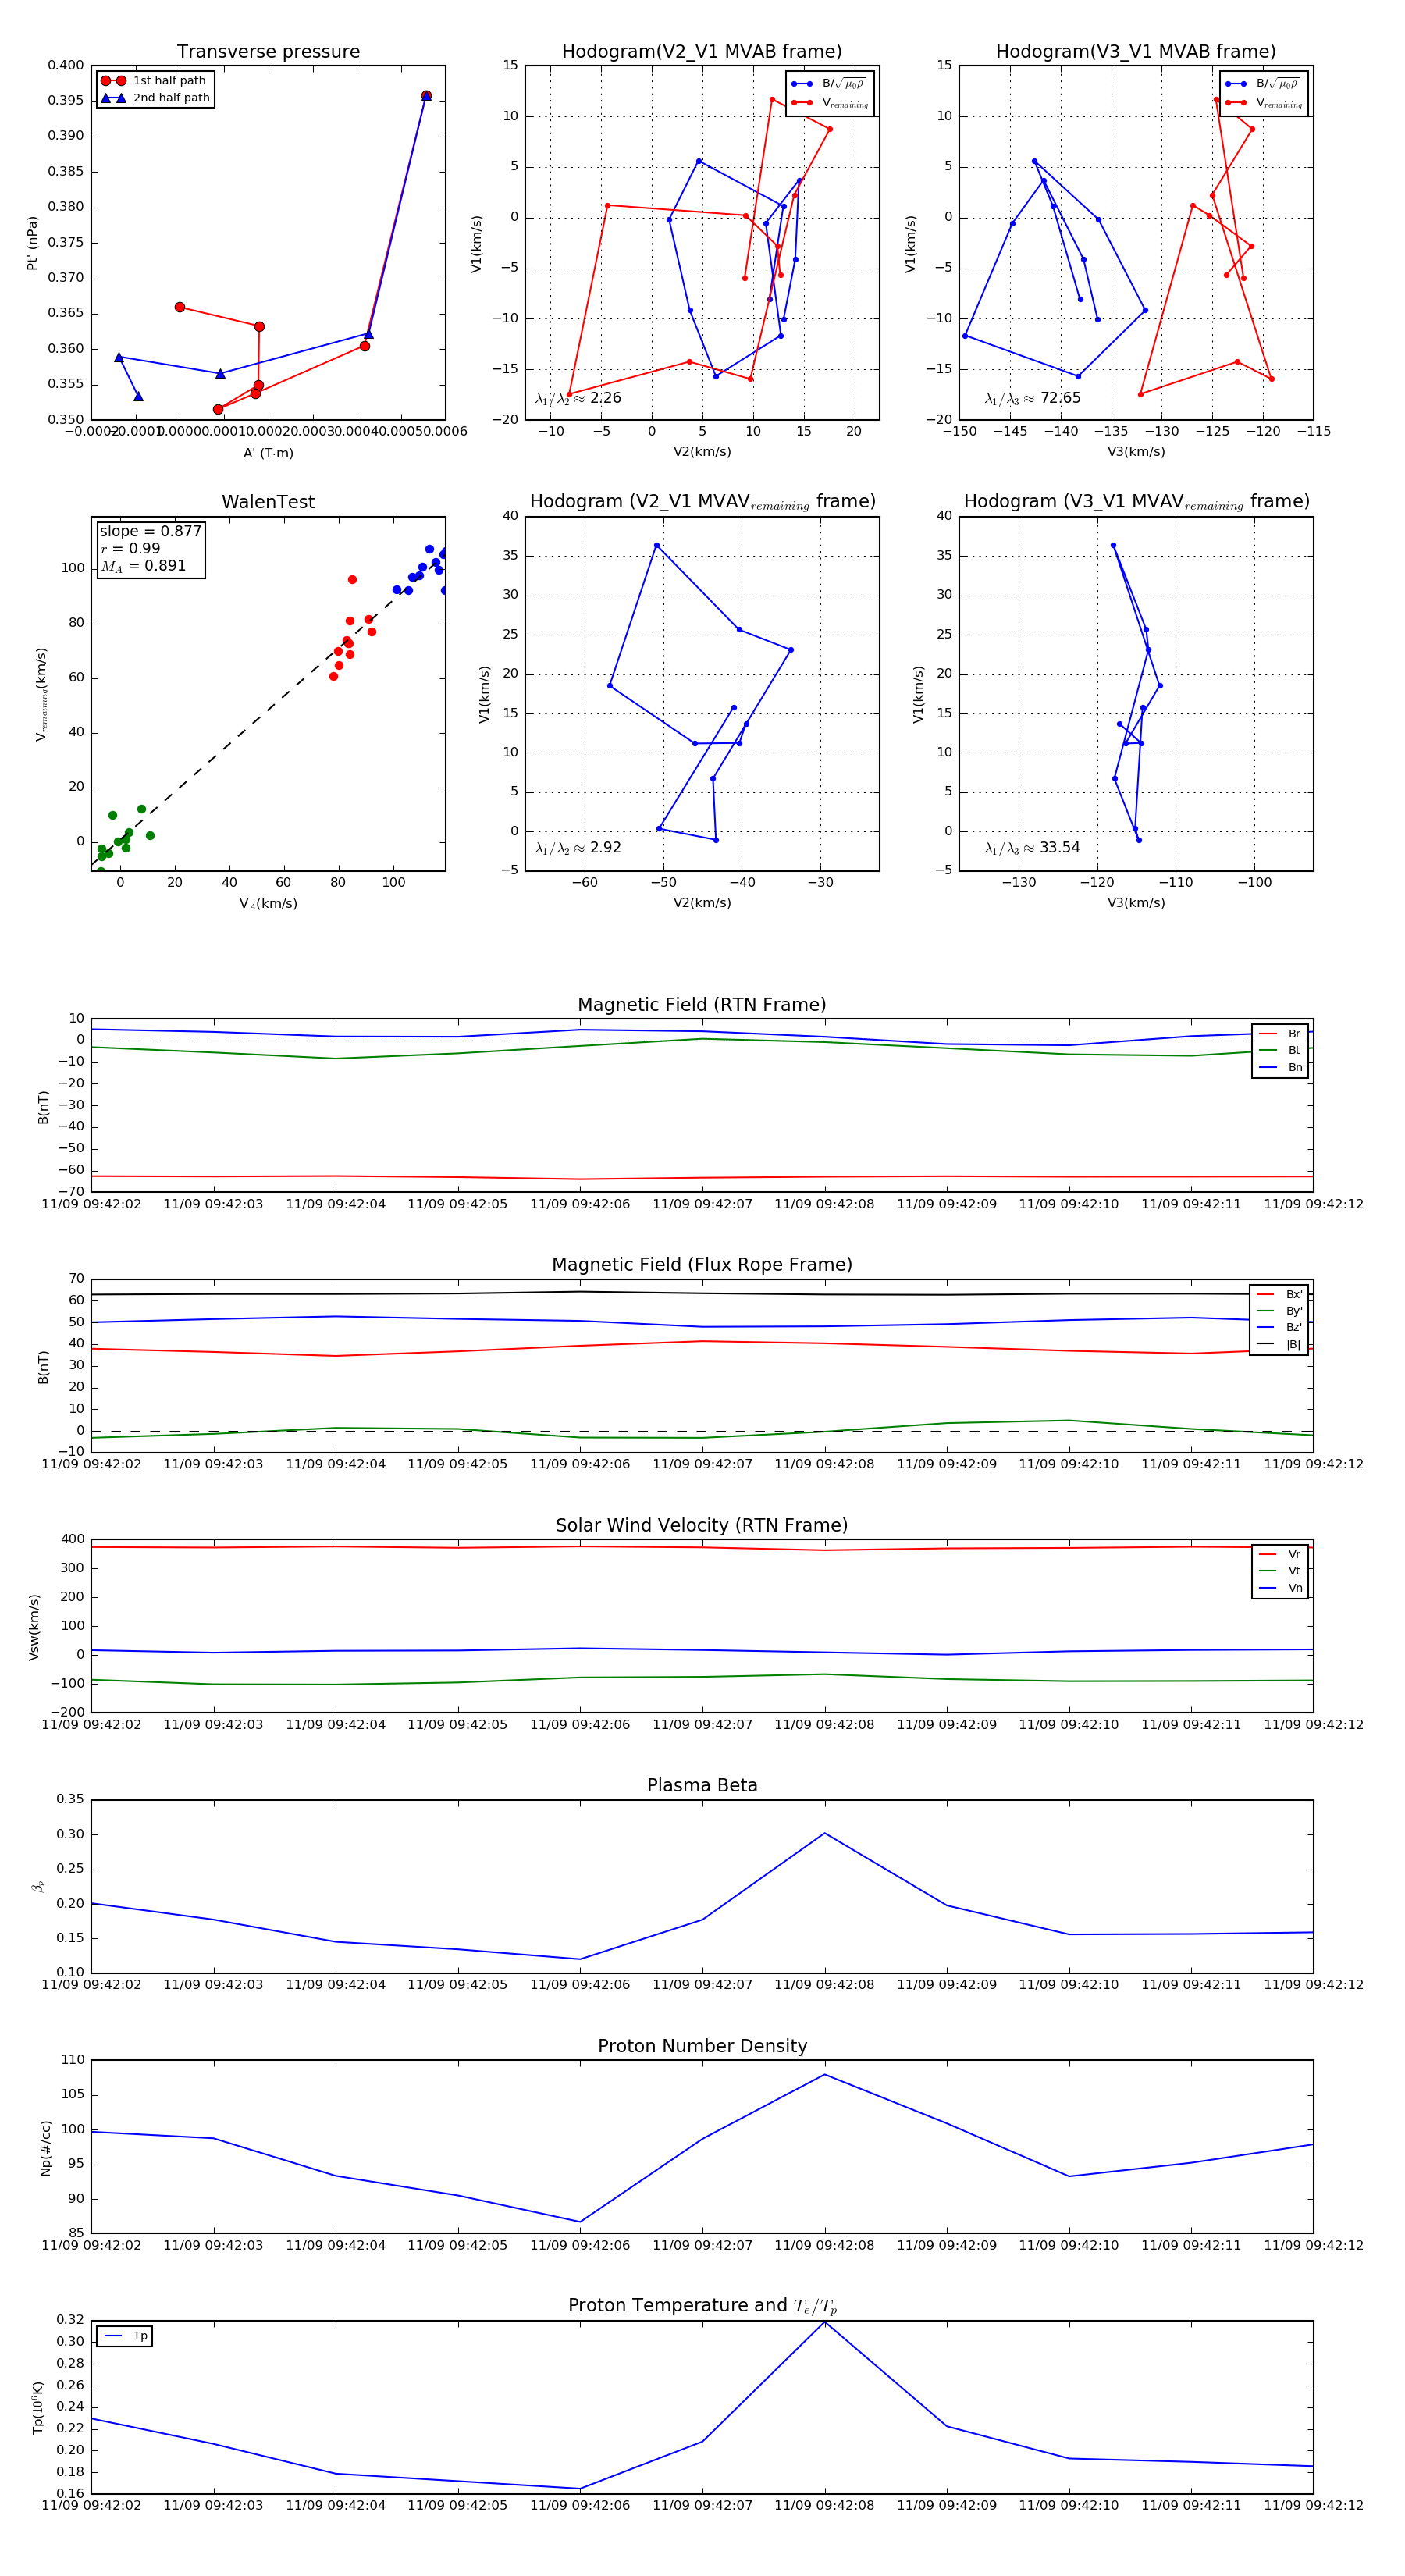Image resolution: width=1405 pixels, height=2576 pixels.
Task: Click the 'Tp(10^6K)' y-axis label
Action: (38, 2407)
